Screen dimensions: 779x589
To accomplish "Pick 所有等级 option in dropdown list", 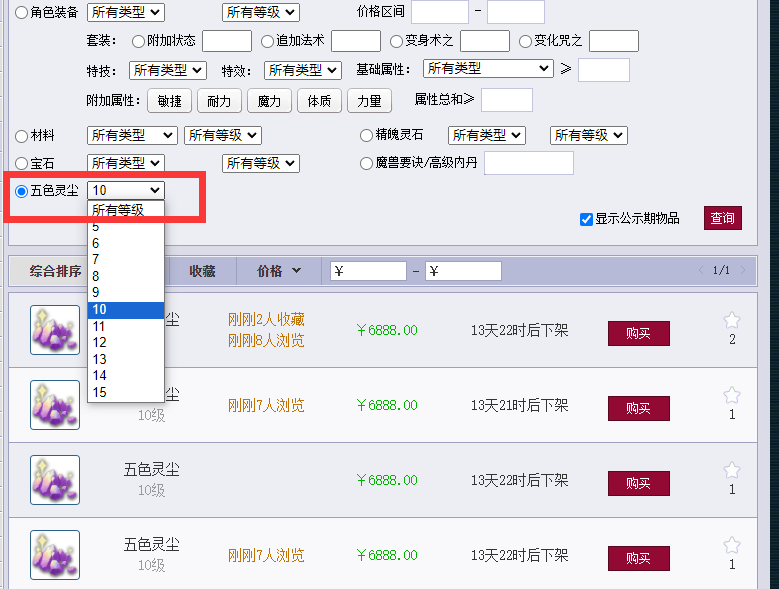I will click(x=118, y=210).
